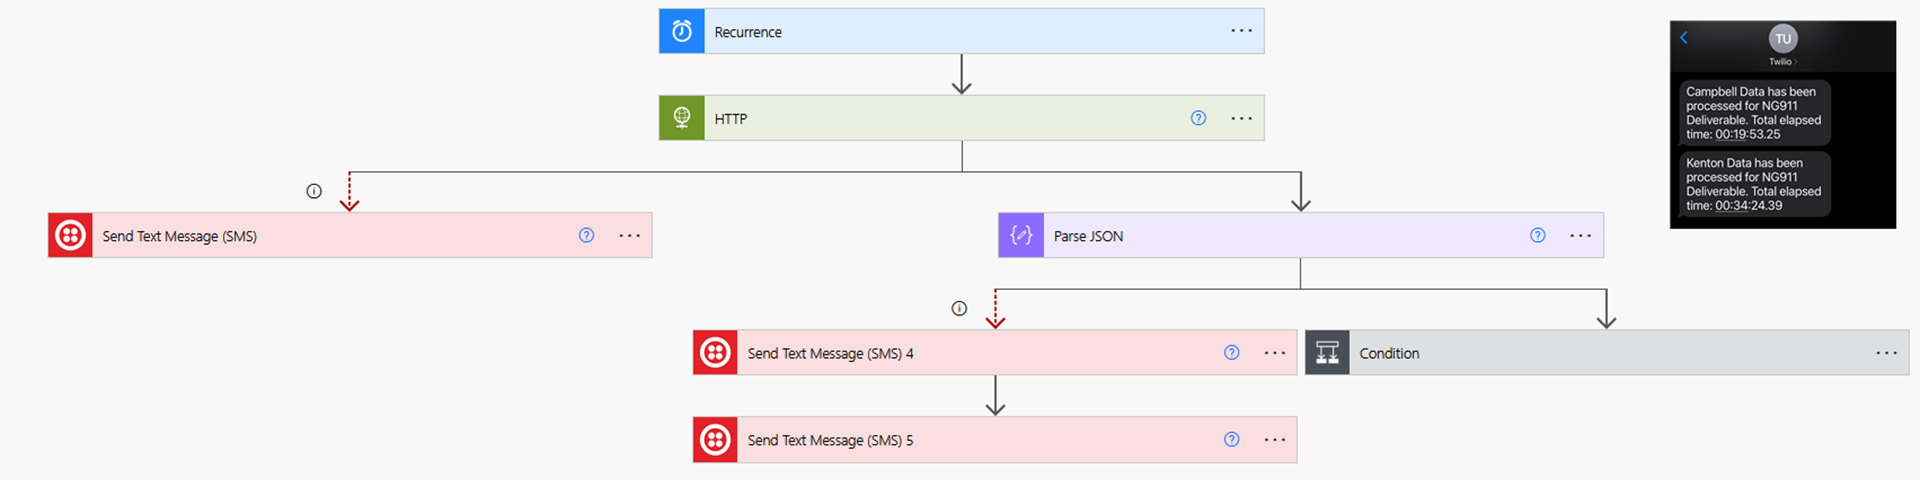Open the Recurrence step ellipsis menu
The image size is (1920, 480).
[x=1241, y=31]
